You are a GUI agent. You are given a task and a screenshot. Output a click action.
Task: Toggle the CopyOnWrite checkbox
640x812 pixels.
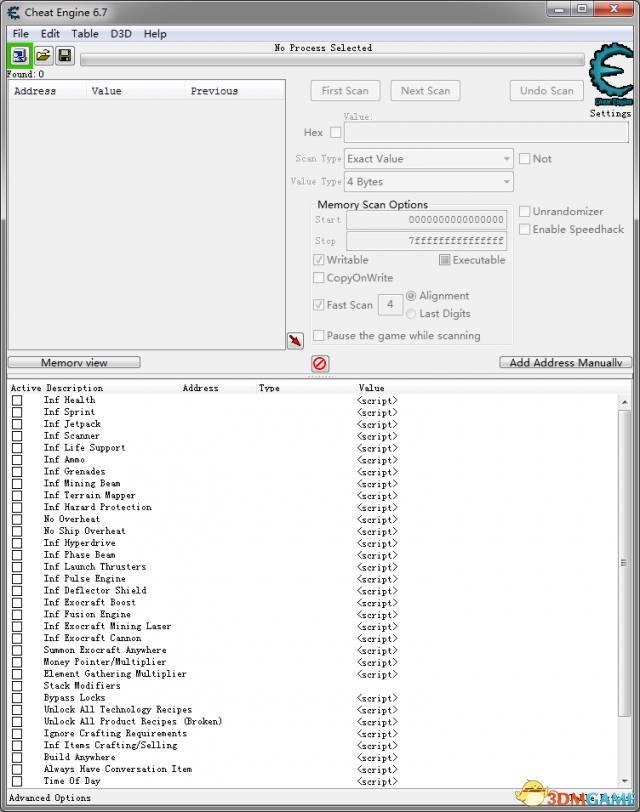319,278
